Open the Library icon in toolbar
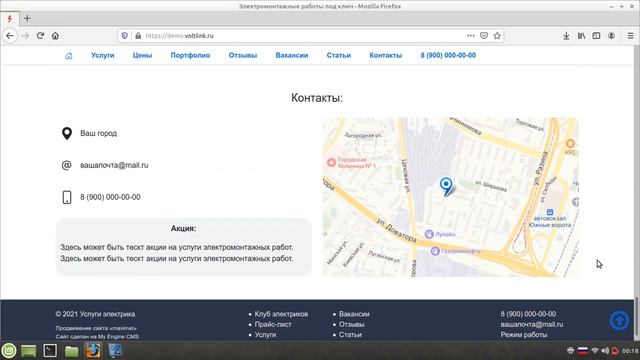This screenshot has width=640, height=360. pos(581,36)
